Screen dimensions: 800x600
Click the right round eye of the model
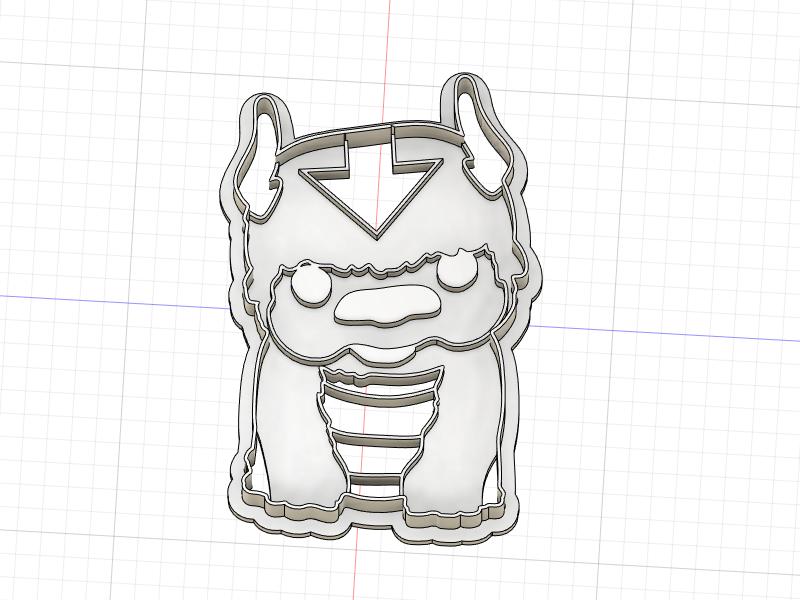pos(457,269)
